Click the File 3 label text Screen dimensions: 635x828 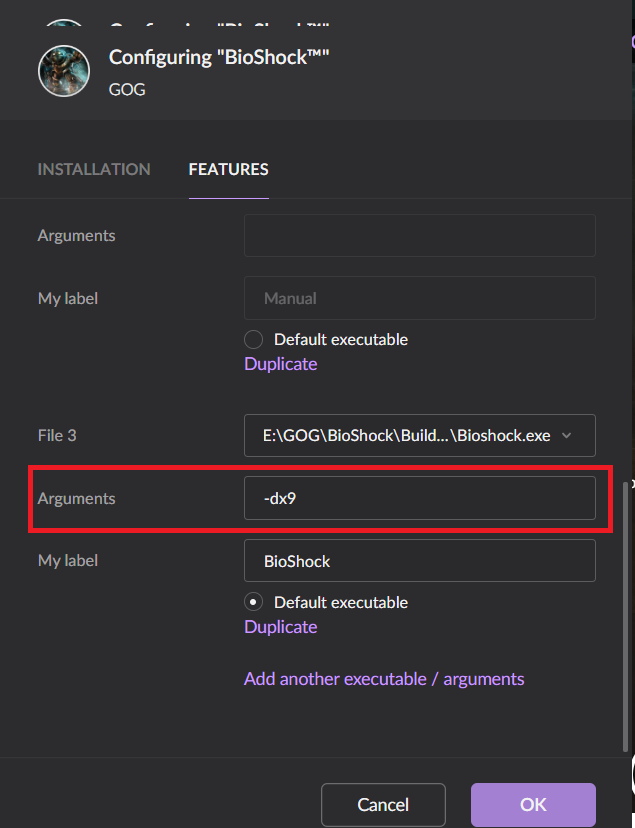coord(57,435)
